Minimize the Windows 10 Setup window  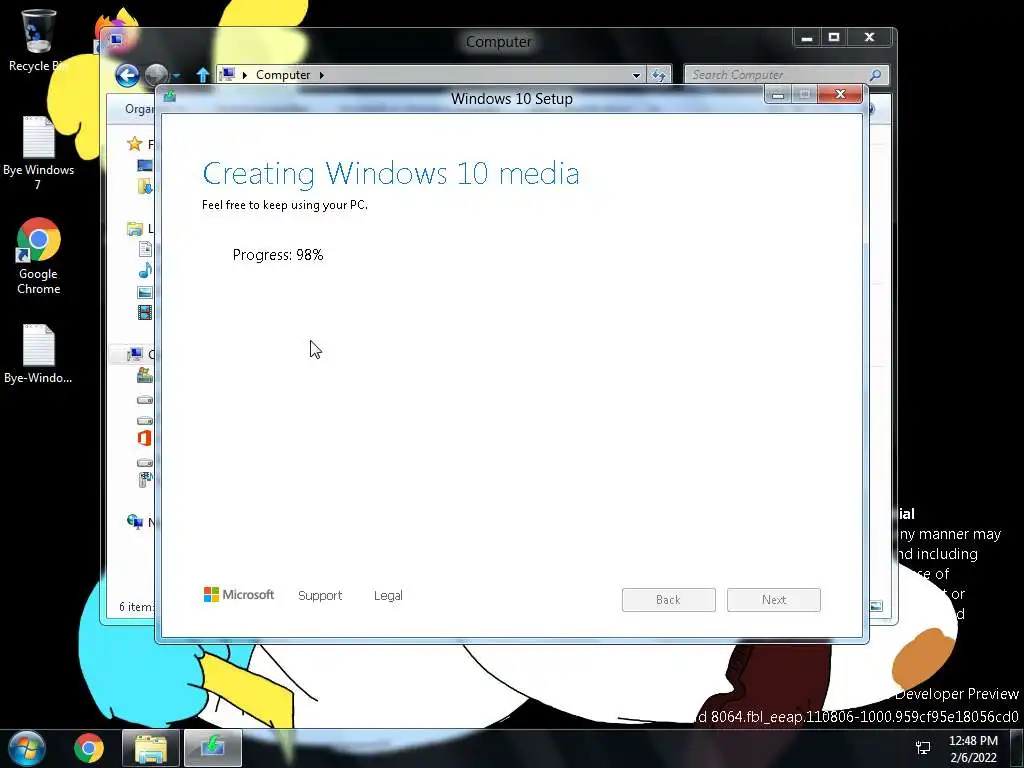point(778,95)
